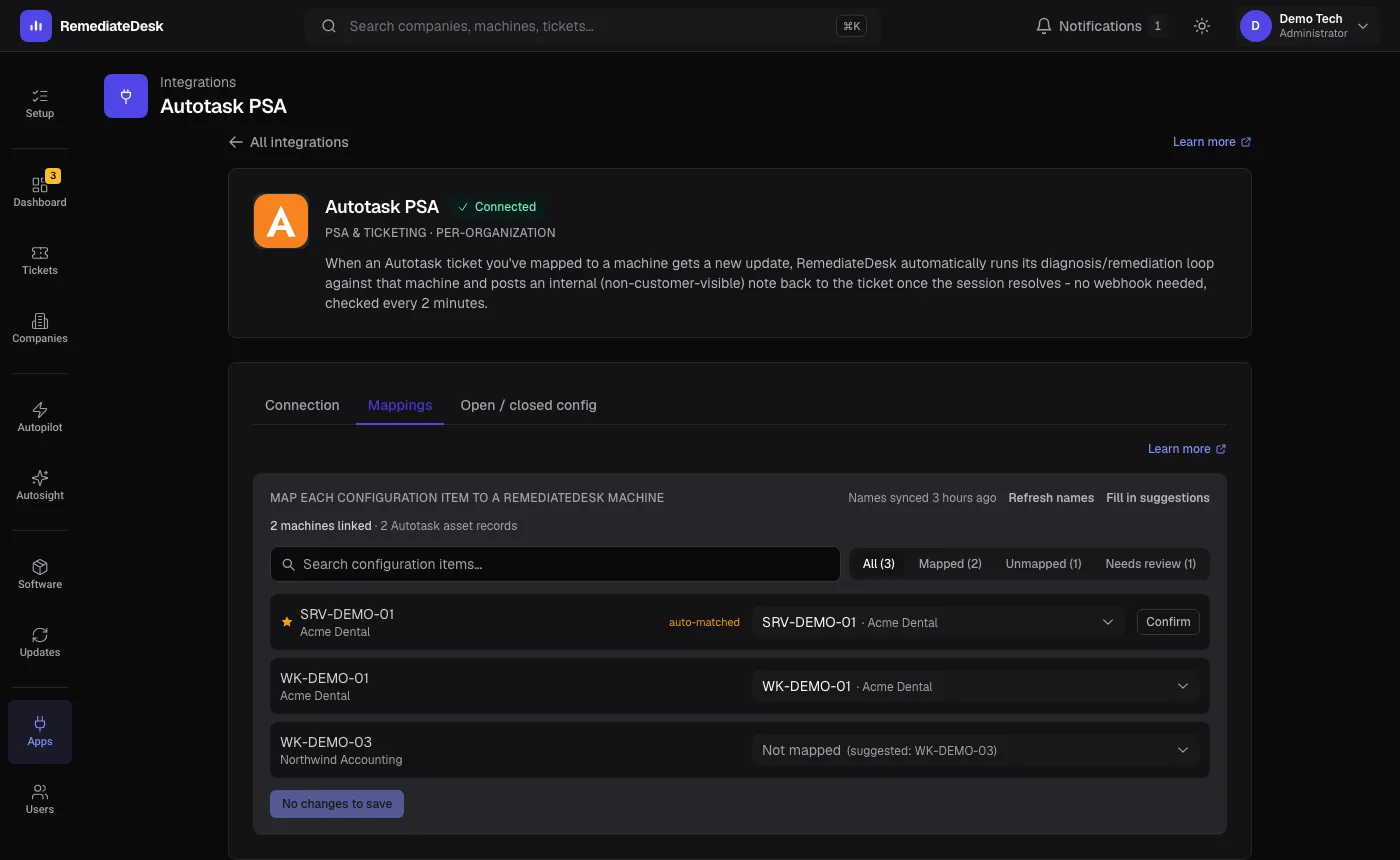Switch to the Connection tab
The image size is (1400, 860).
pyautogui.click(x=302, y=405)
